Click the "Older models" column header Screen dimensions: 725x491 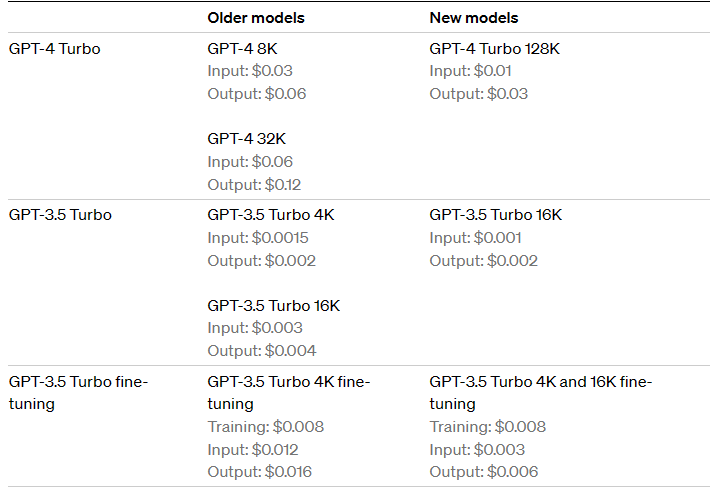point(256,18)
